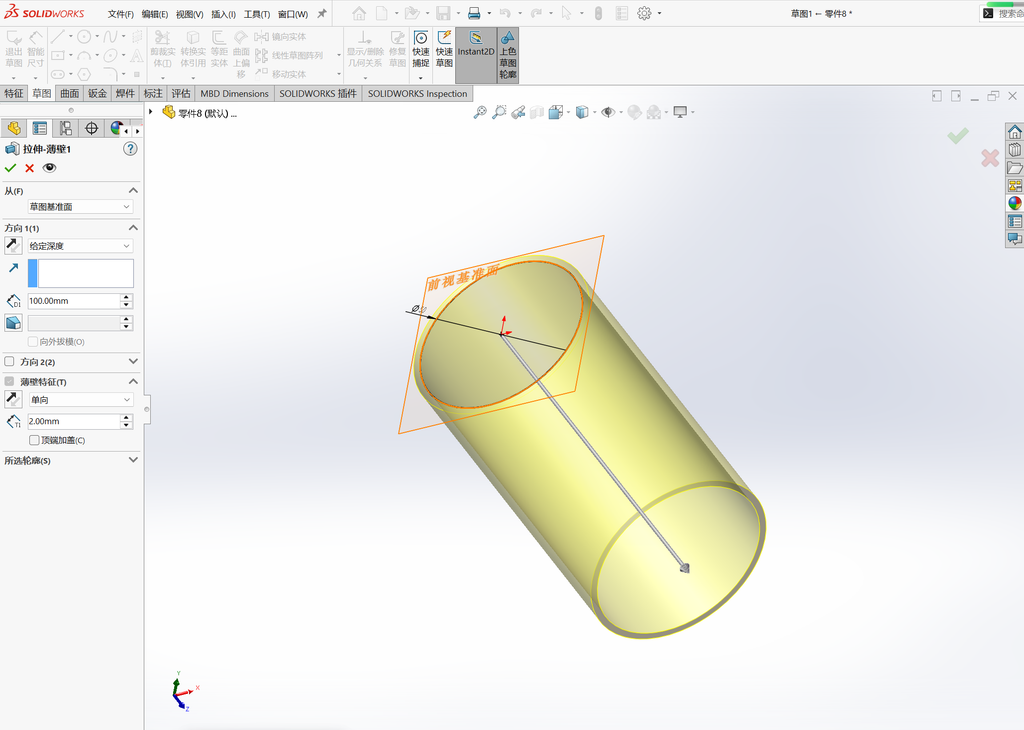Enable the Direction 2 checkbox

[x=9, y=361]
